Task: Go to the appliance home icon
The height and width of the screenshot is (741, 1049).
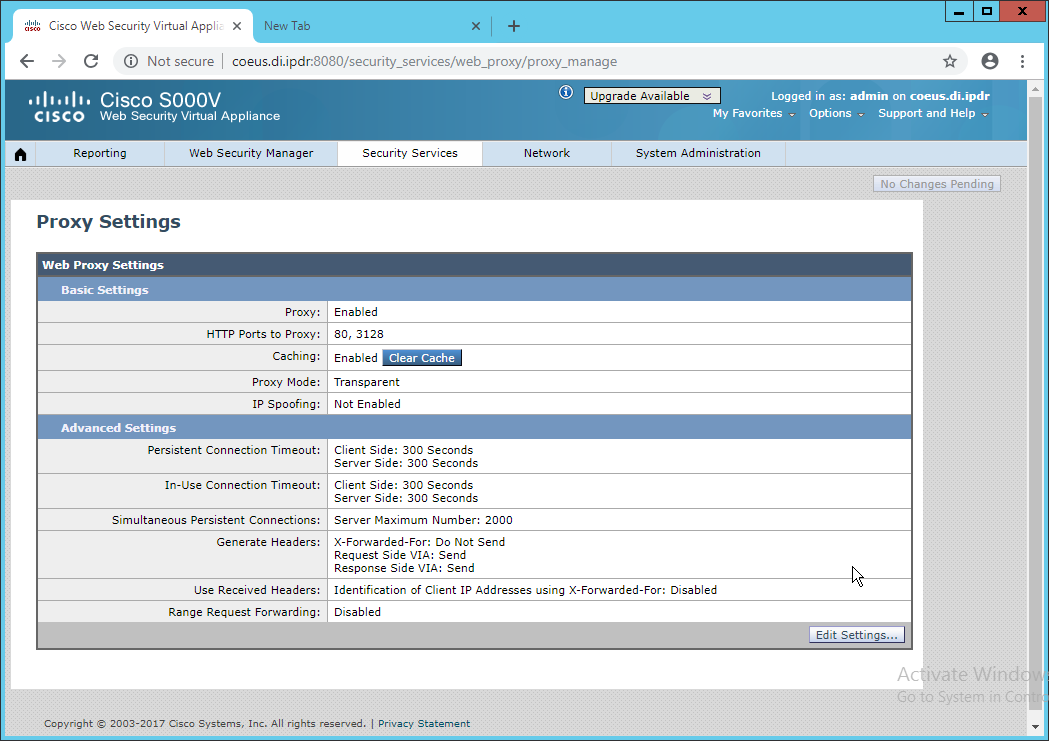Action: 21,154
